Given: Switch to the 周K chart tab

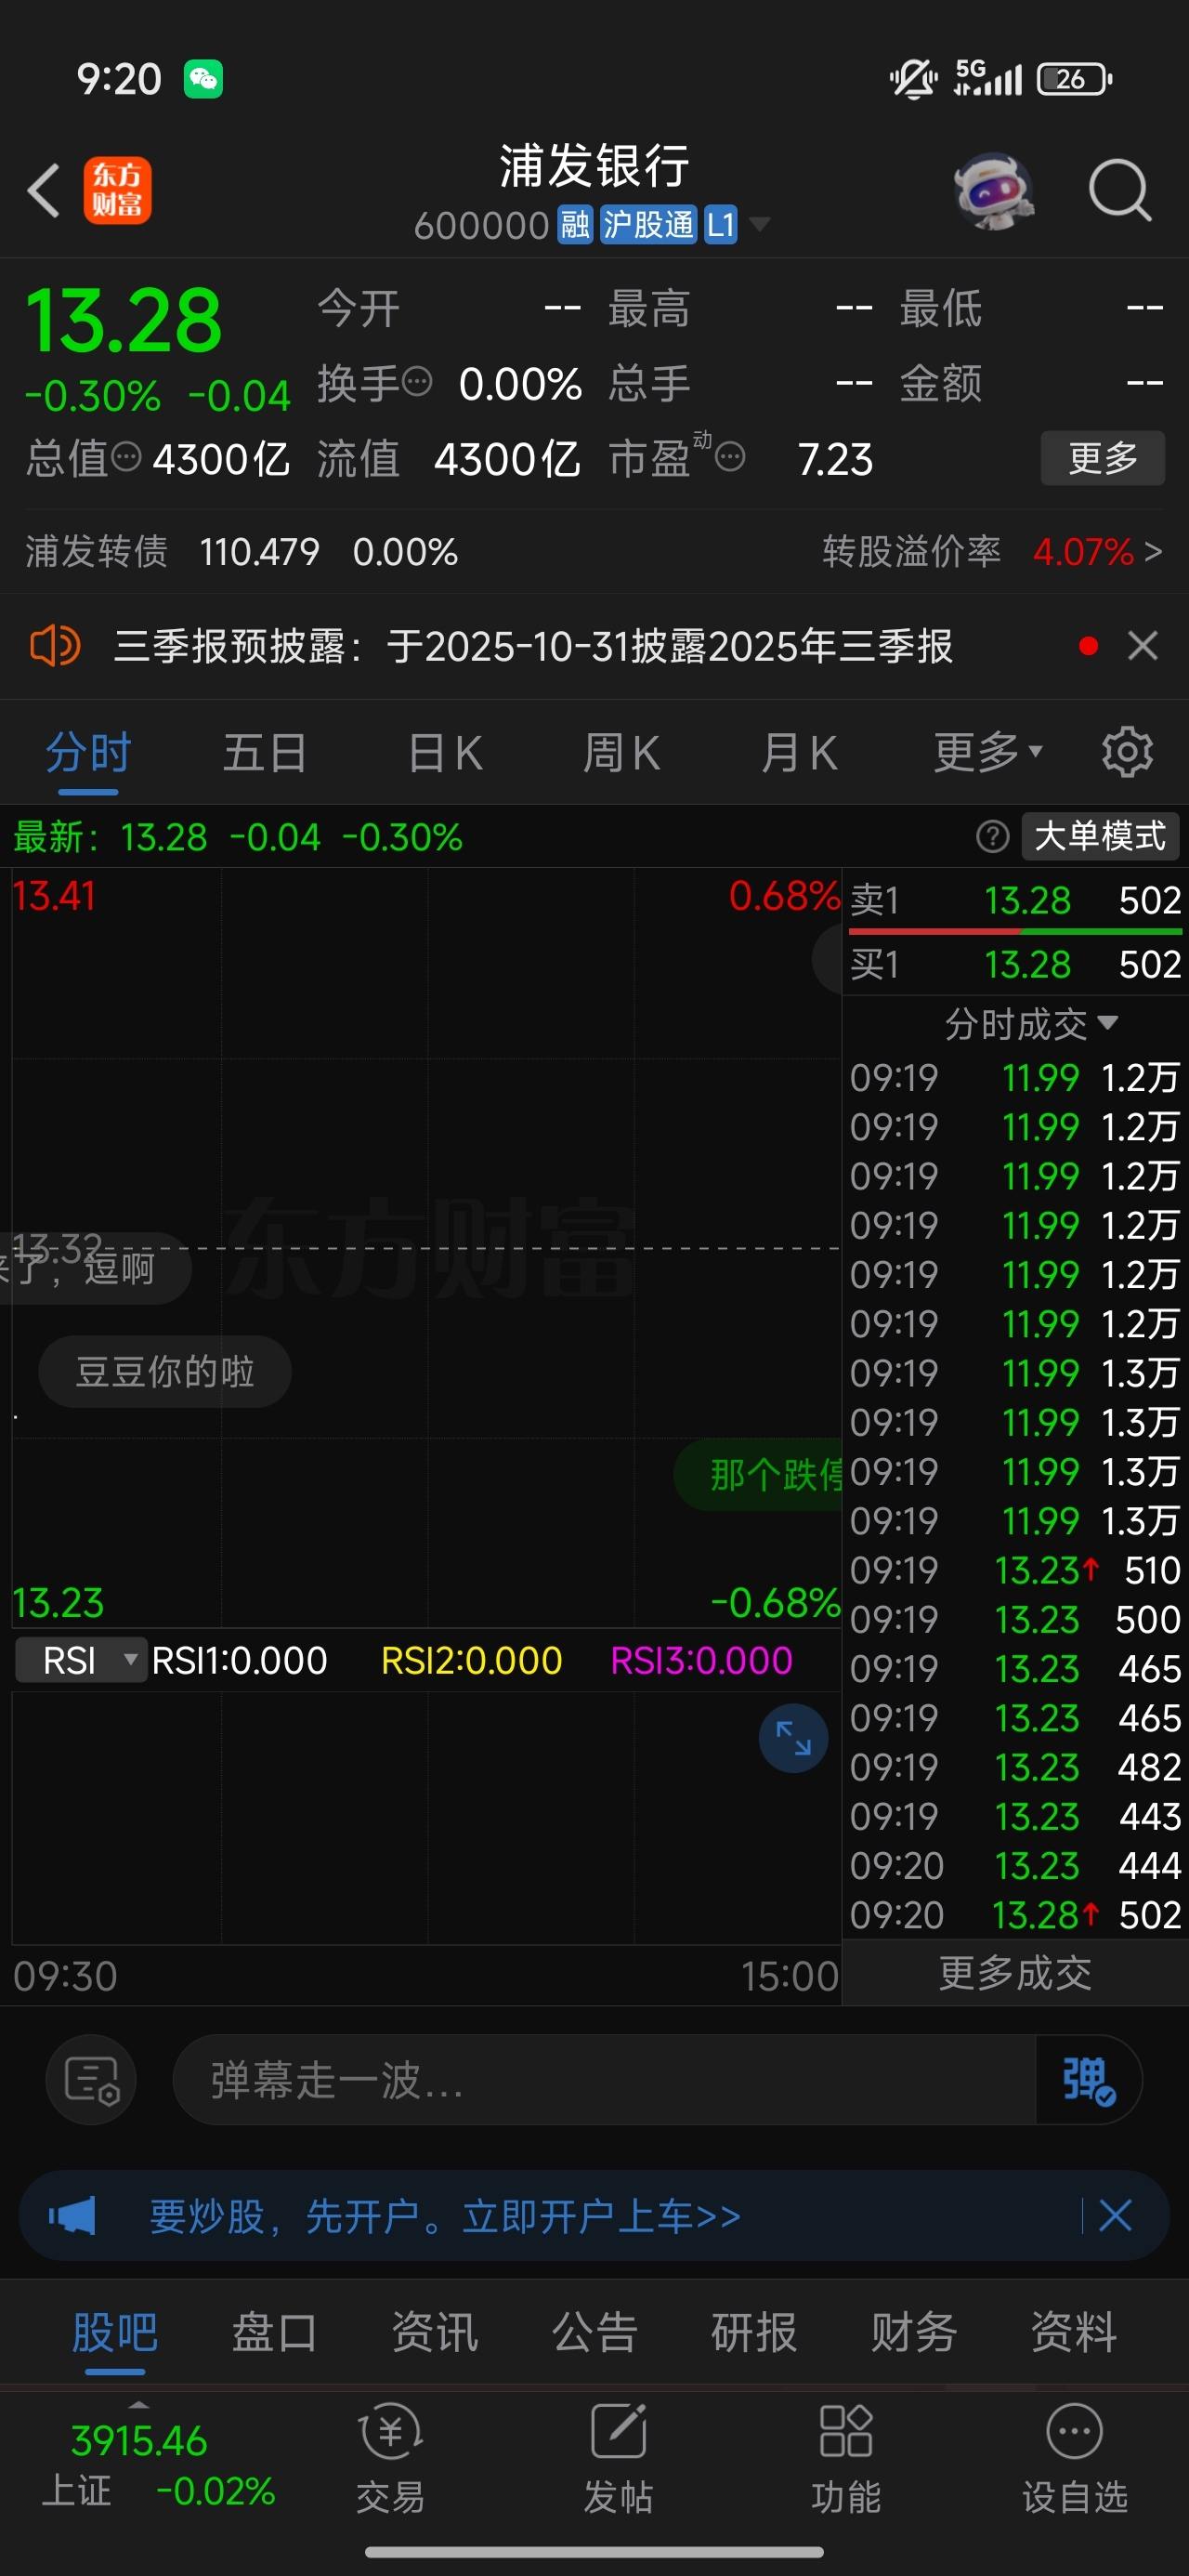Looking at the screenshot, I should (x=621, y=752).
